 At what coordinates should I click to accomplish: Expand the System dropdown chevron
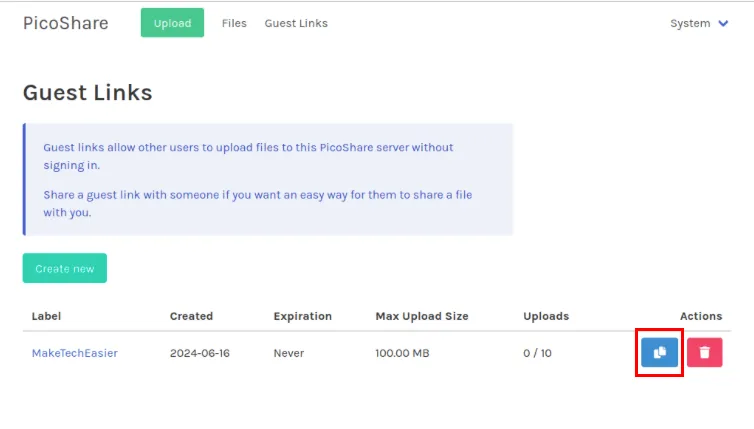(x=723, y=23)
